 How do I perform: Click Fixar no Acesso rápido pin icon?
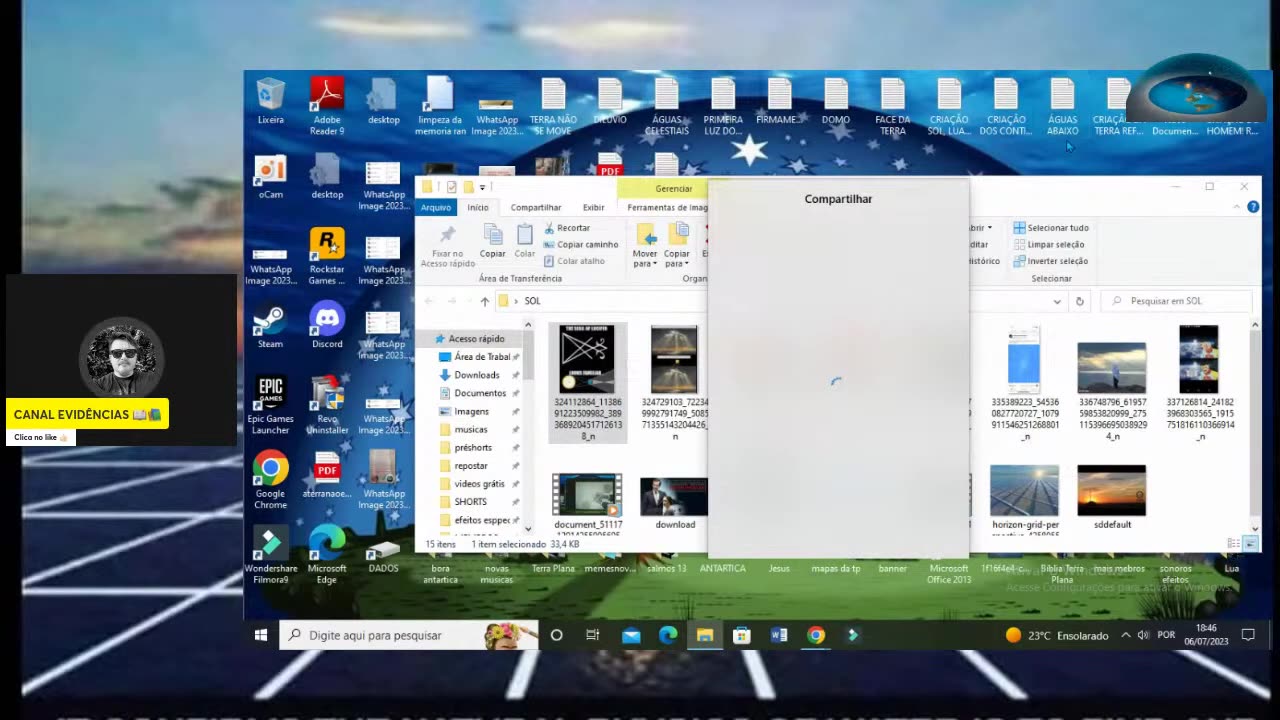(x=448, y=246)
